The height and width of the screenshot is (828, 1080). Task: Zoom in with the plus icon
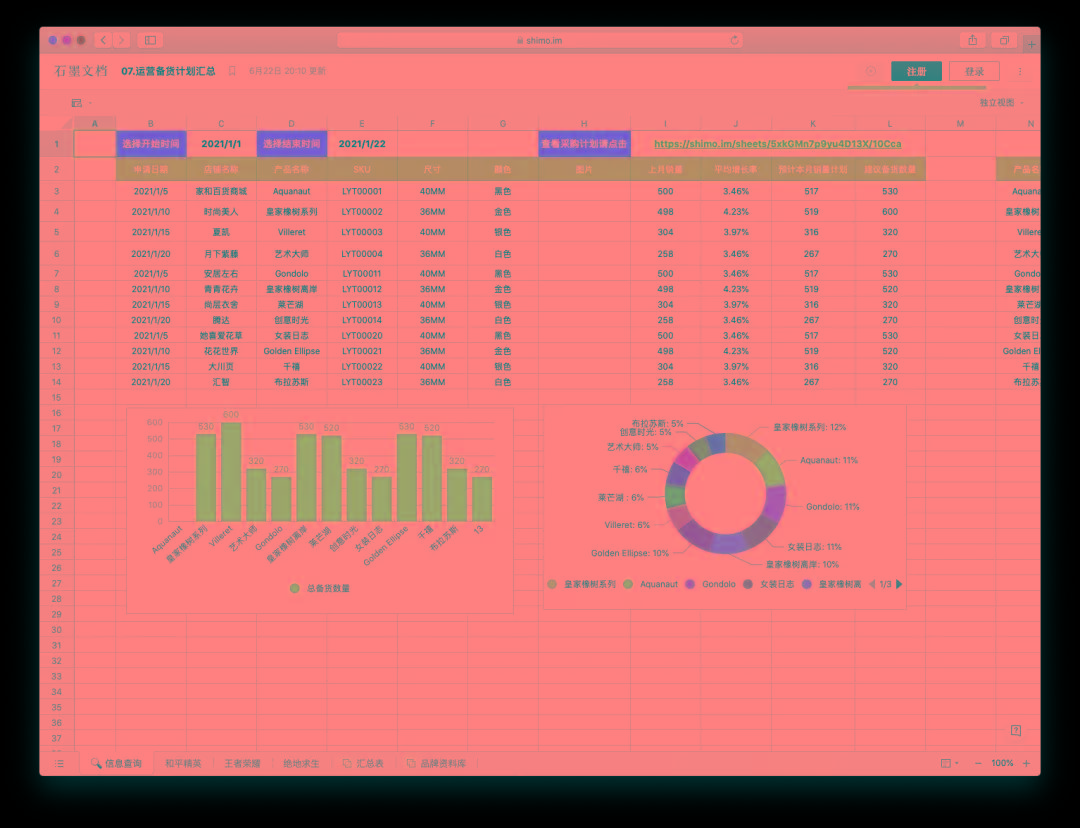(x=1026, y=763)
